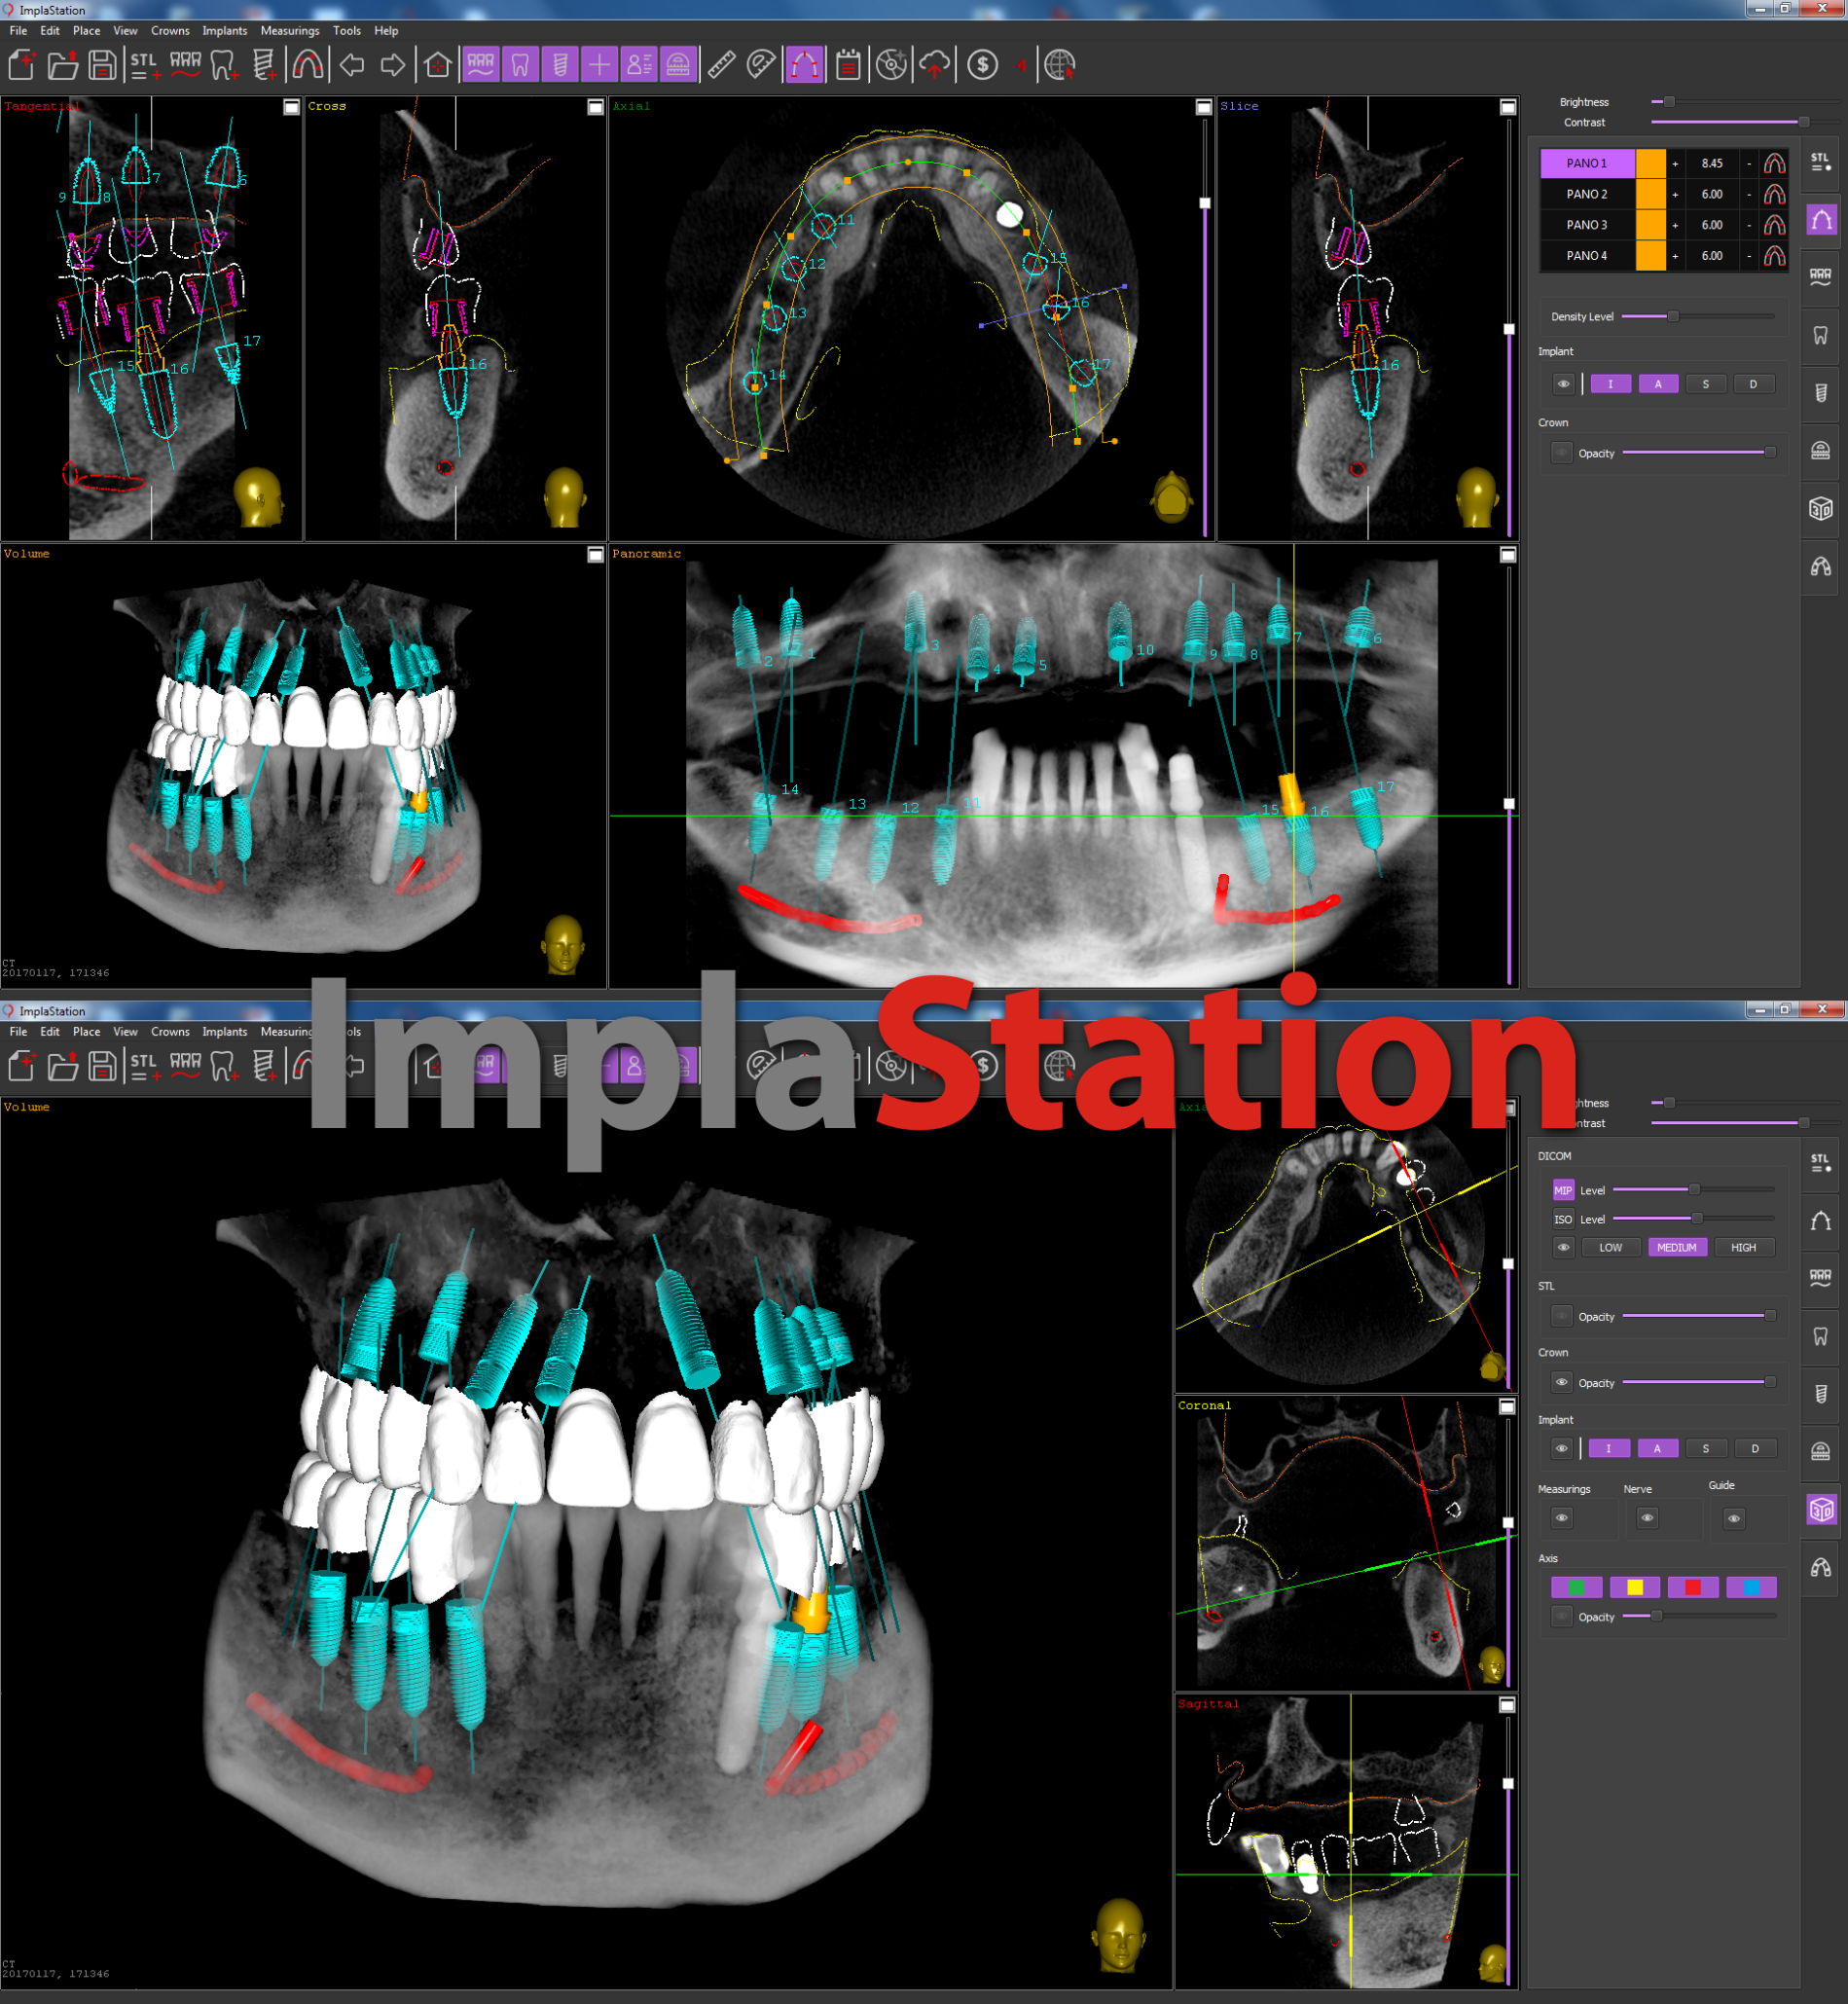The width and height of the screenshot is (1848, 2004).
Task: Select PANO 4 row button
Action: point(1587,256)
